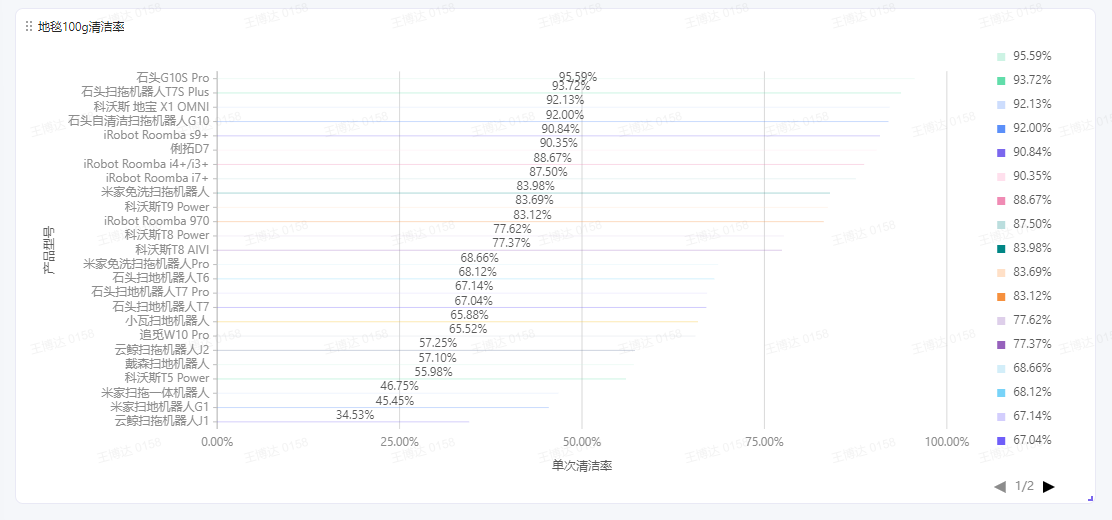Click the resize corner handle of chart card
This screenshot has height=520, width=1112.
point(1090,499)
